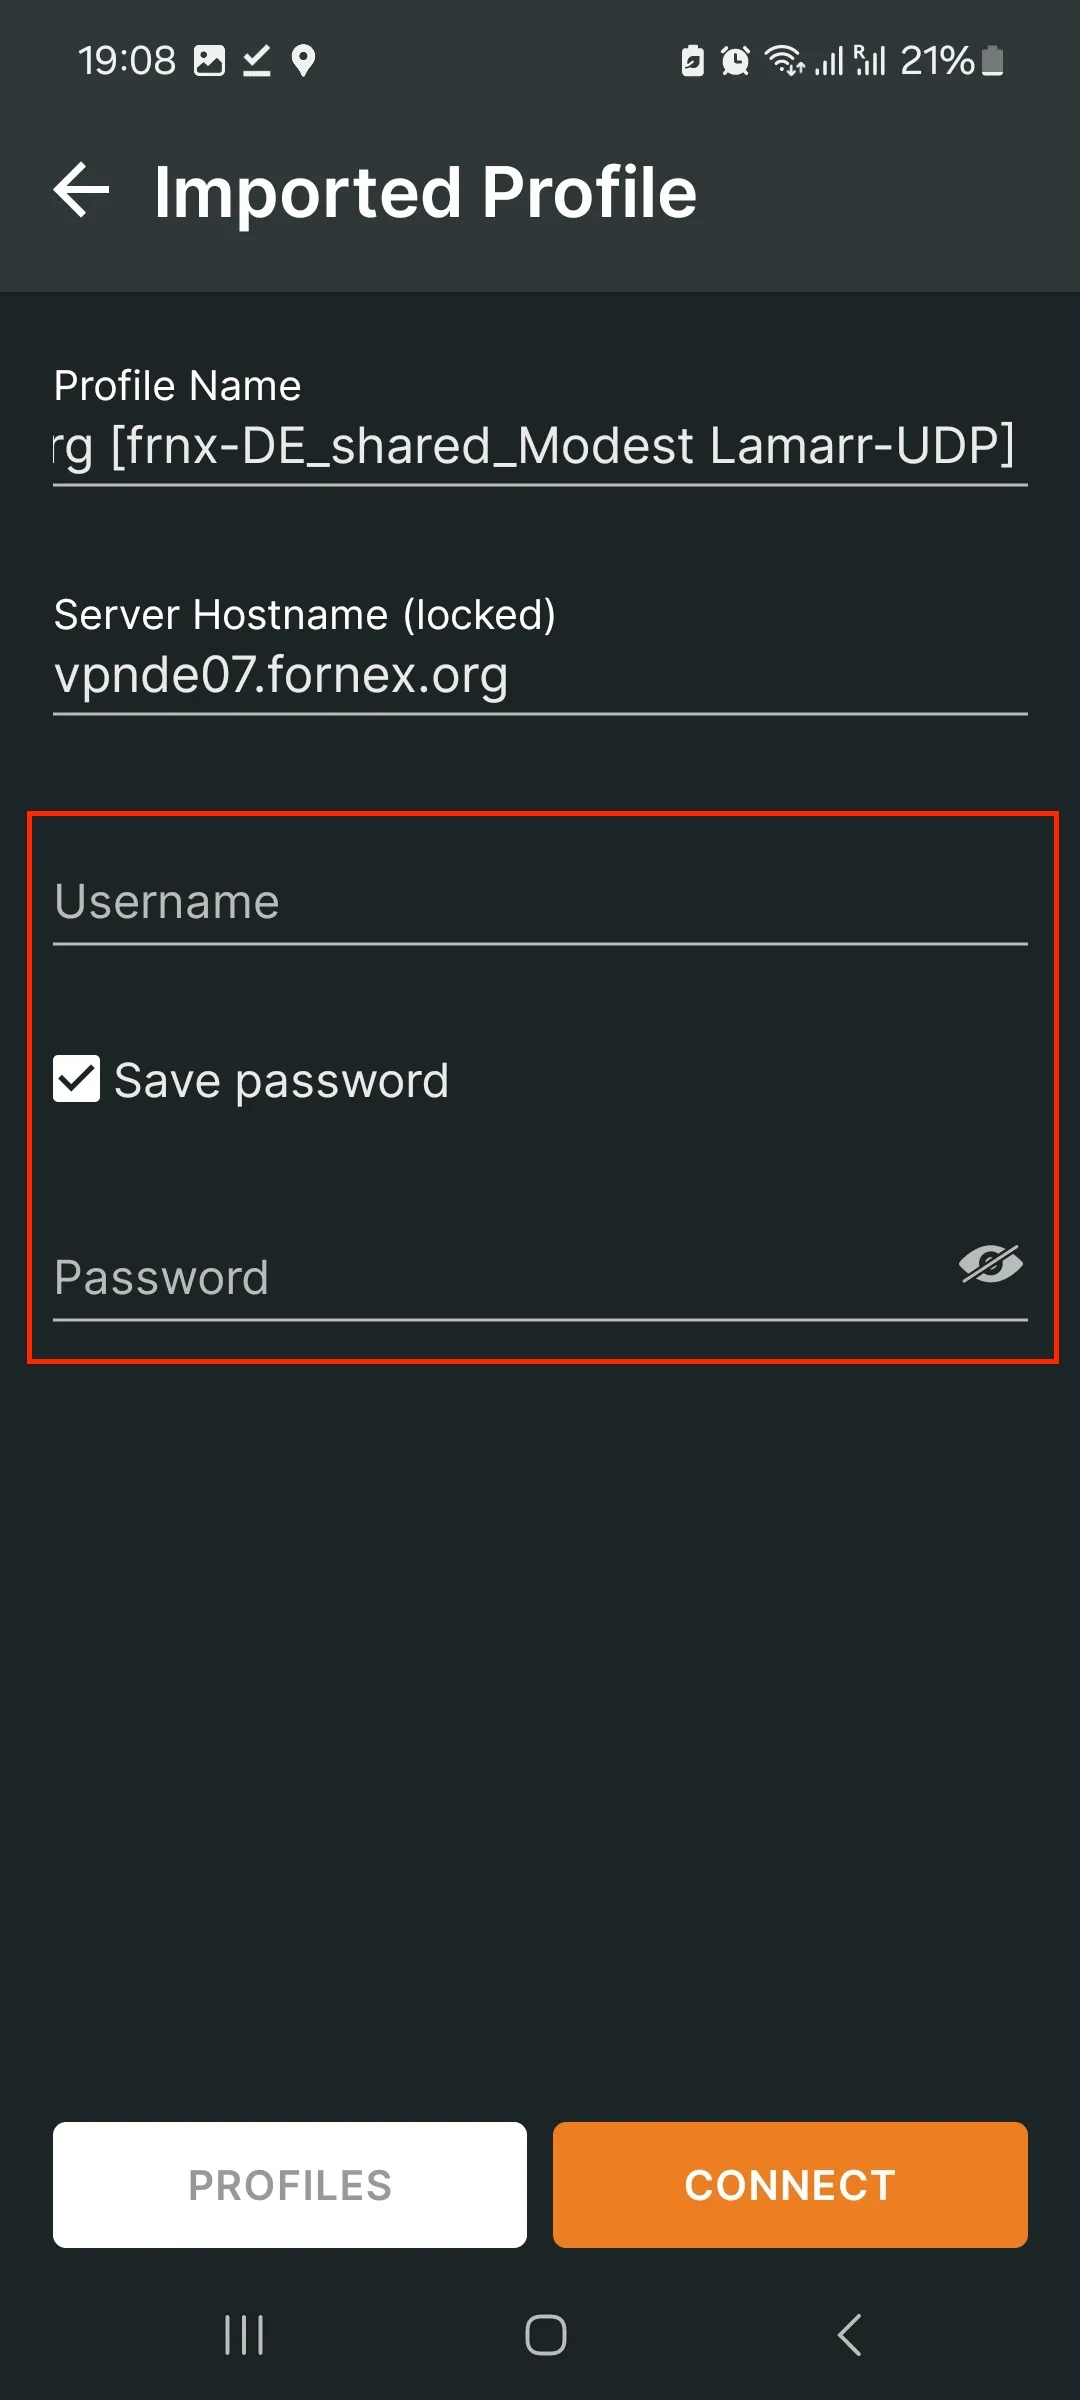Toggle password visibility eye icon
The width and height of the screenshot is (1080, 2400).
pyautogui.click(x=990, y=1264)
